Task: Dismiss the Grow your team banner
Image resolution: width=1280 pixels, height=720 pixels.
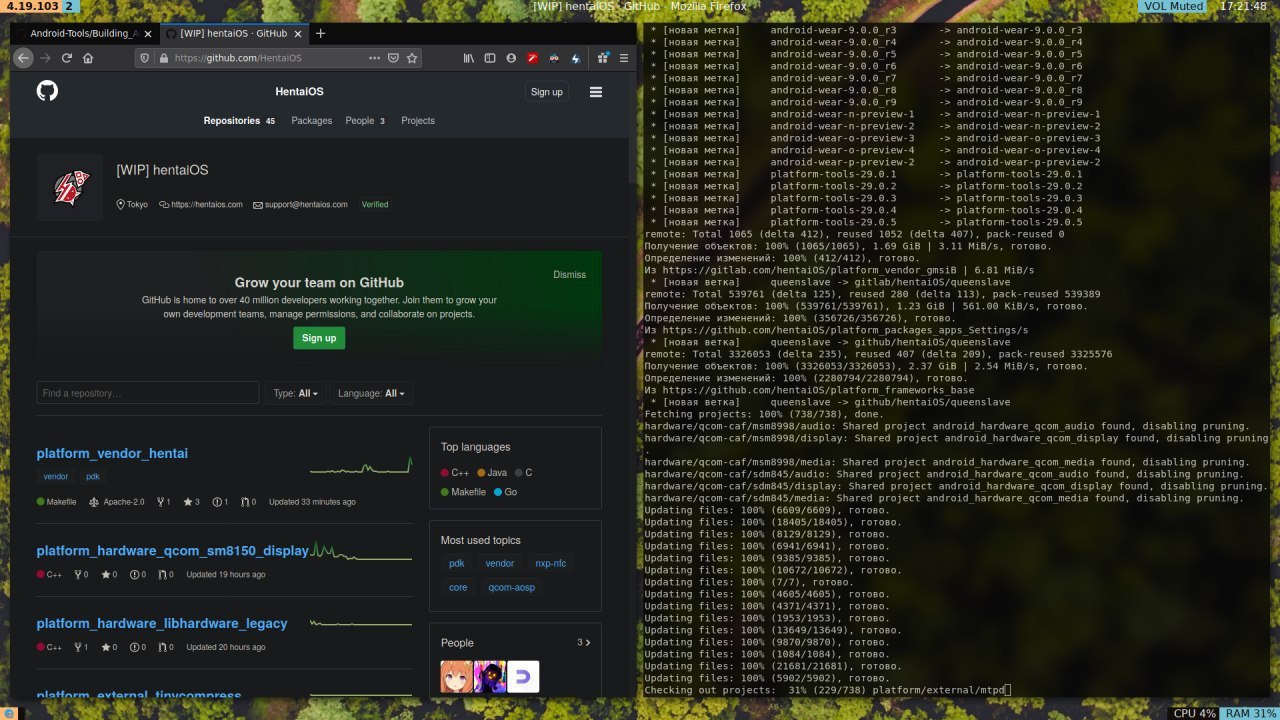Action: [569, 275]
